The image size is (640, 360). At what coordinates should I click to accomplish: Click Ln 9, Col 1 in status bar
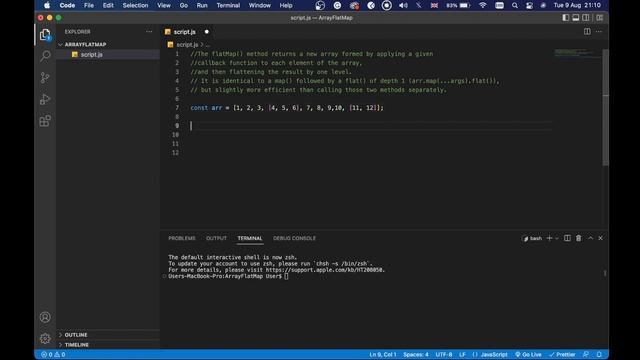click(x=382, y=354)
